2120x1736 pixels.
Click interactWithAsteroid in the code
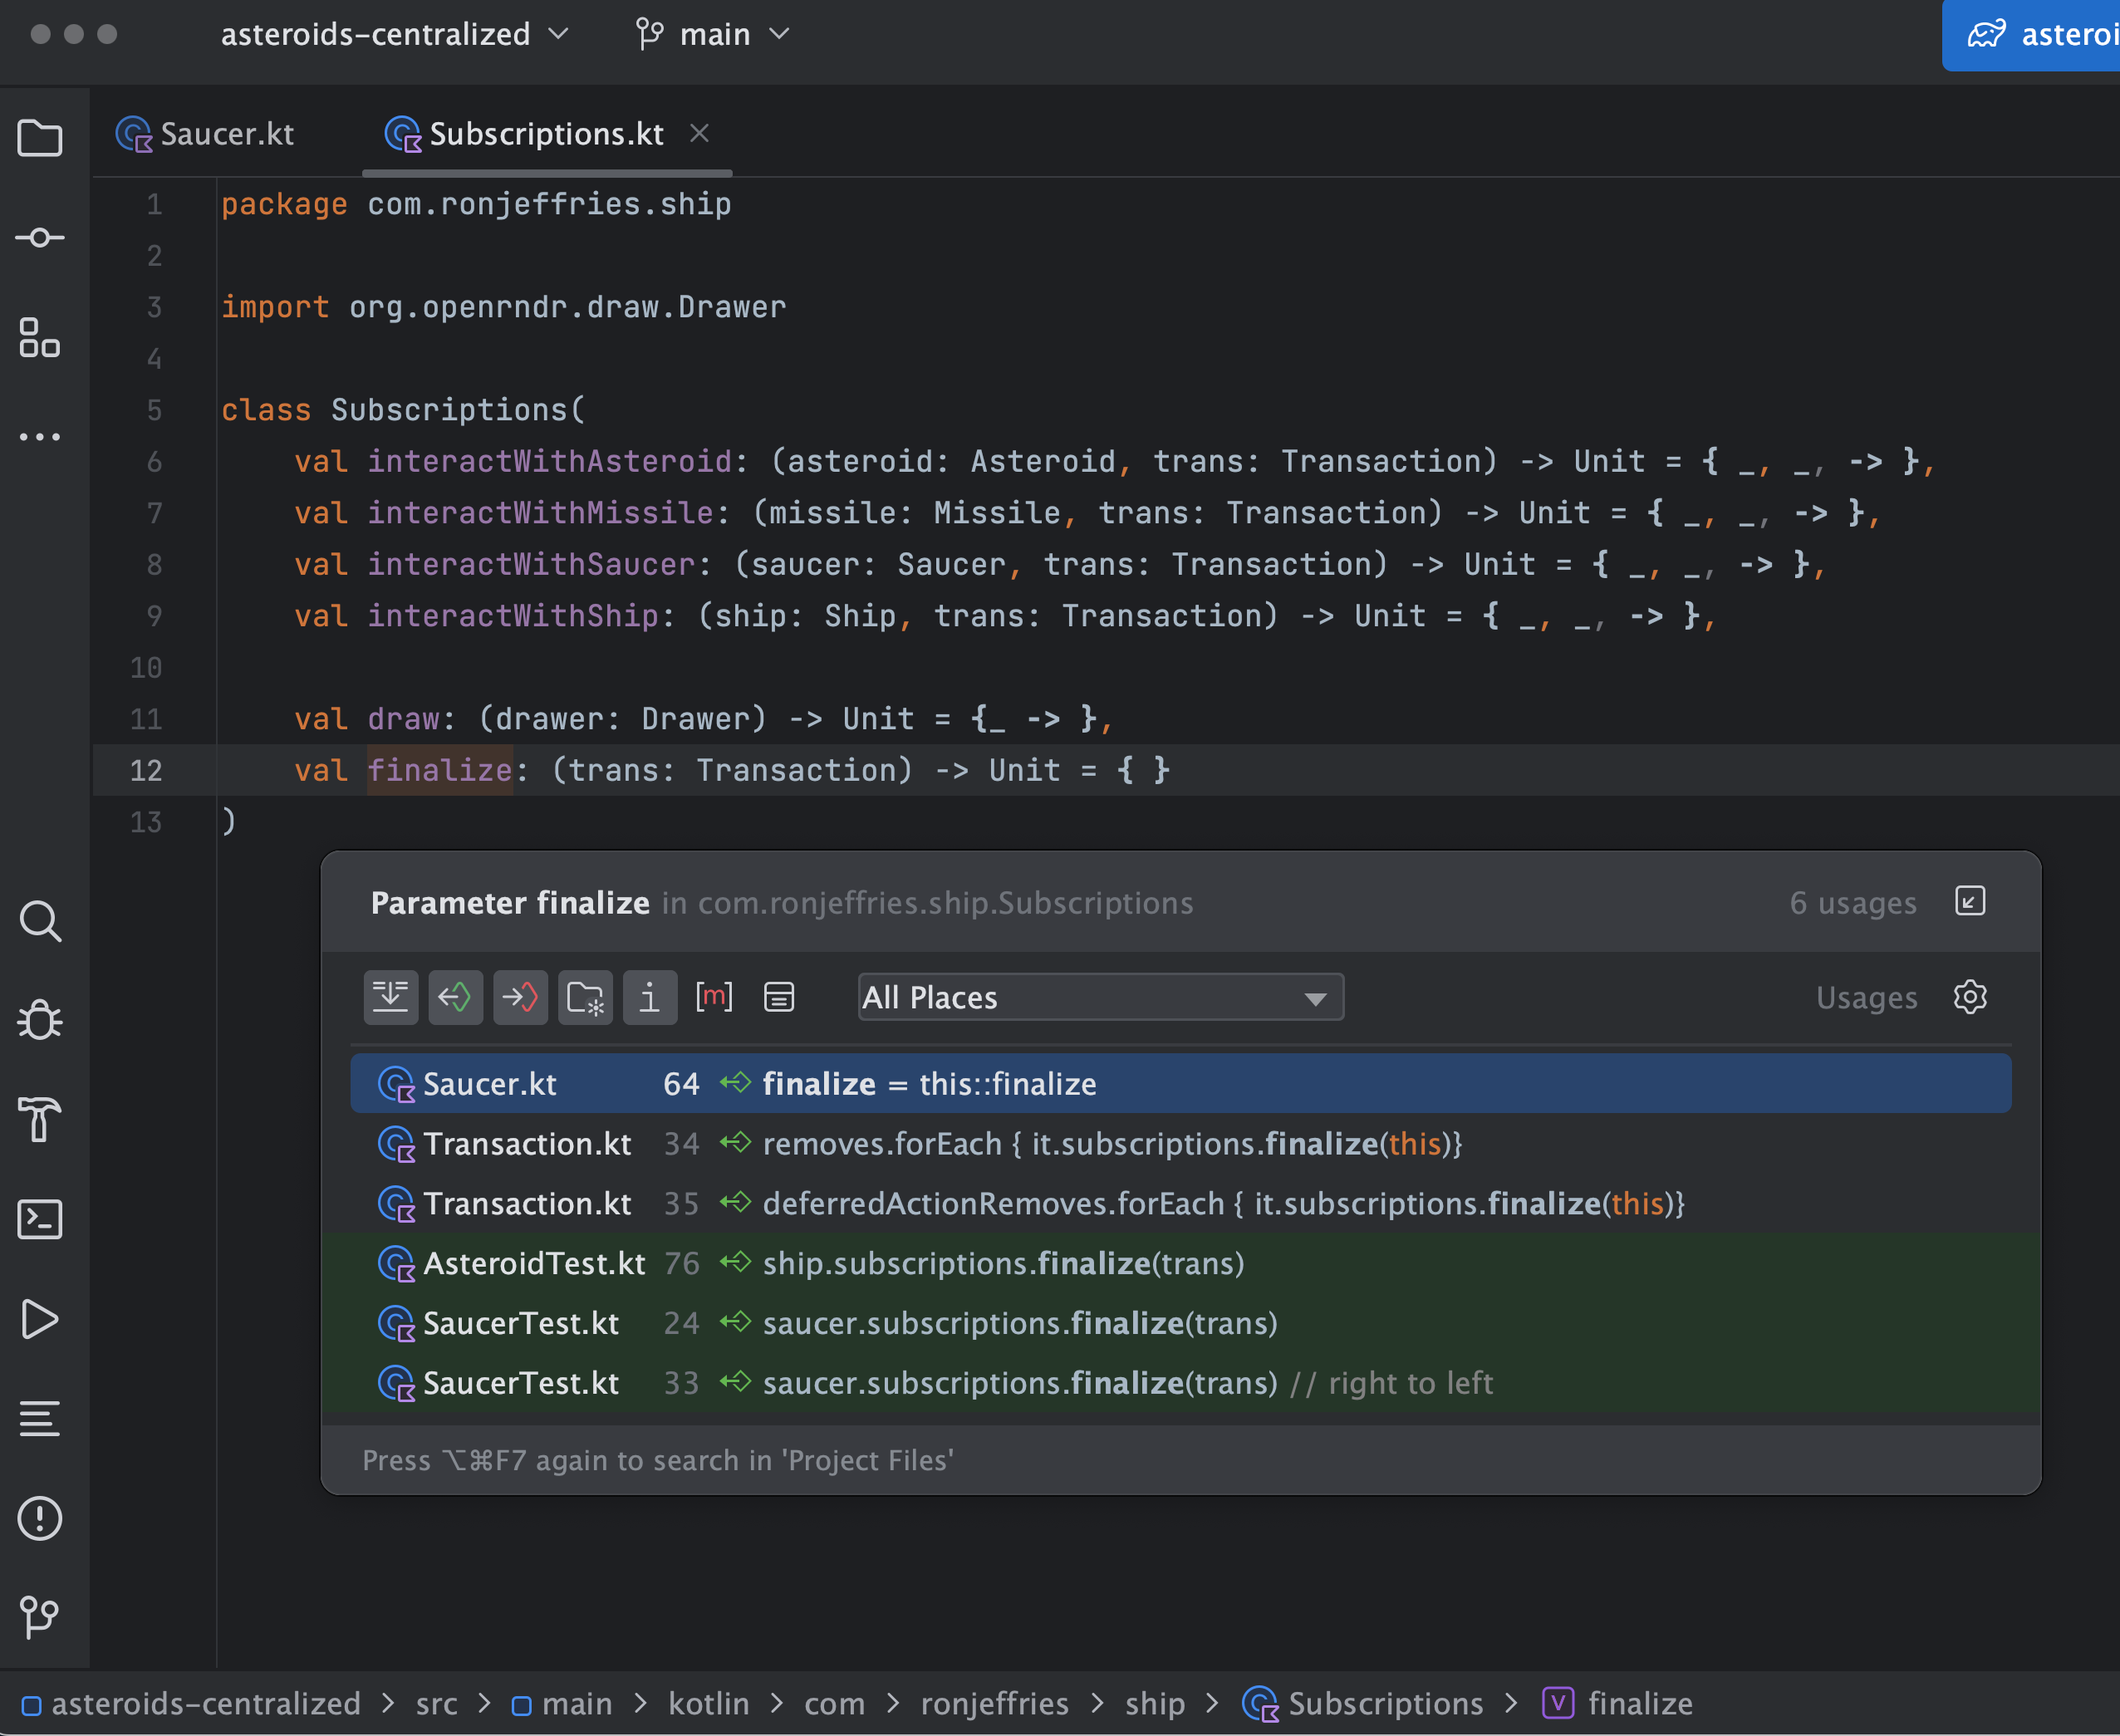(x=550, y=461)
